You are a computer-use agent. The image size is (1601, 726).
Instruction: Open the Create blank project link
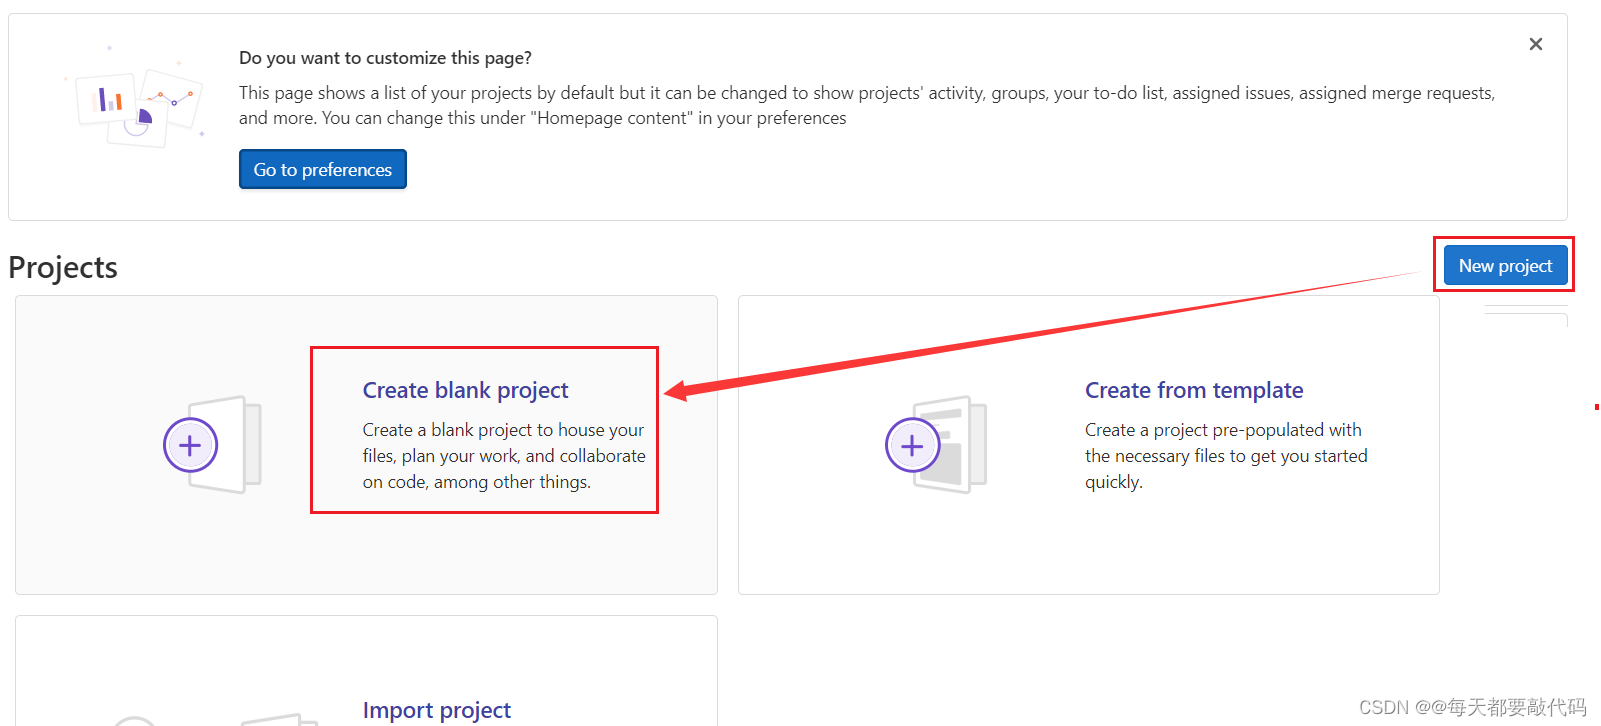click(x=465, y=390)
